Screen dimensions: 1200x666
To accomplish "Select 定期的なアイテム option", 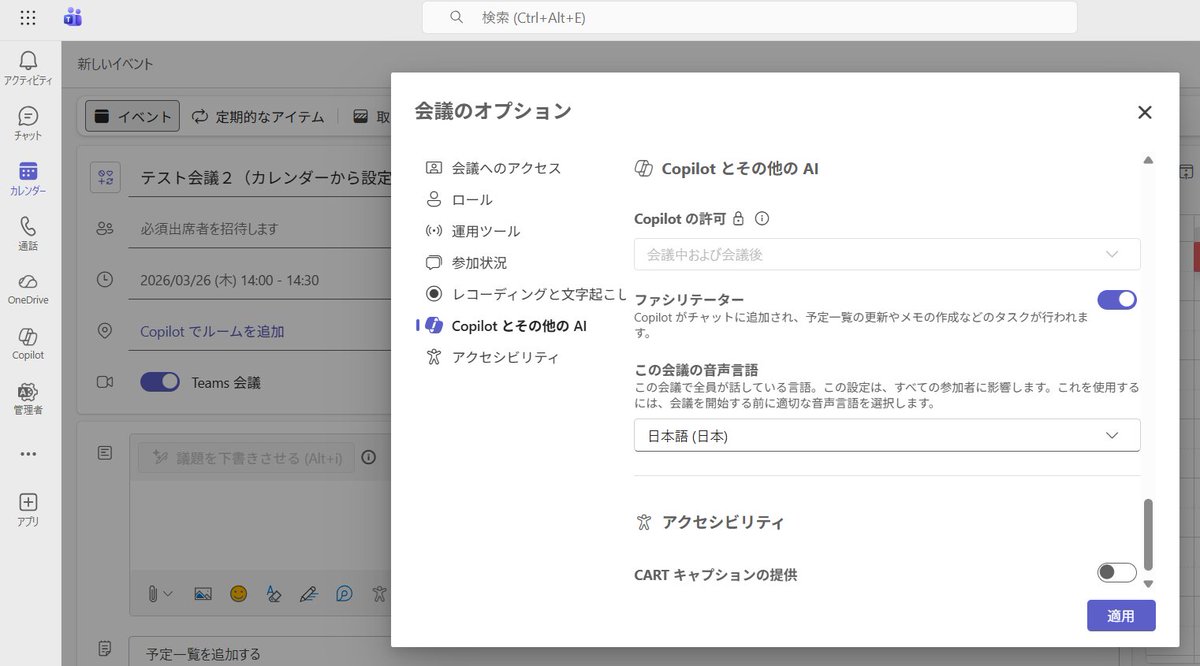I will (259, 116).
